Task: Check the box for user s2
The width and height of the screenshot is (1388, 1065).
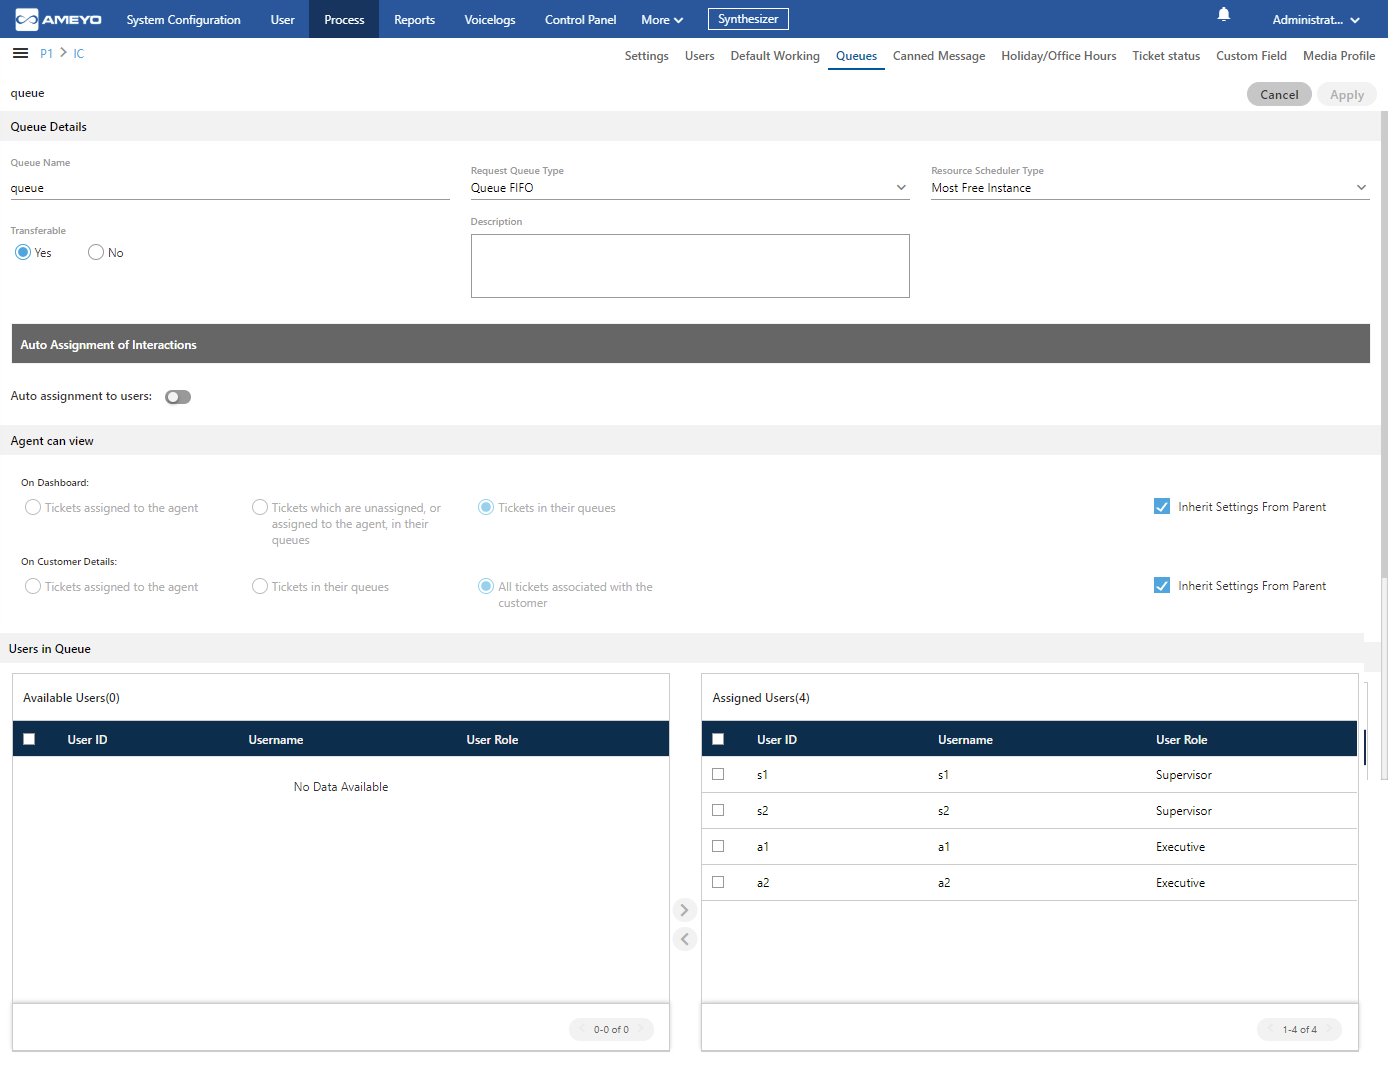Action: (x=718, y=811)
